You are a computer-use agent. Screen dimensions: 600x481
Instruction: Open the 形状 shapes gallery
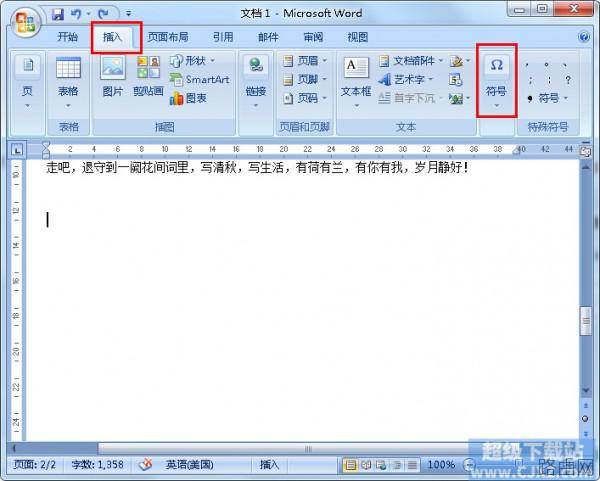coord(192,60)
